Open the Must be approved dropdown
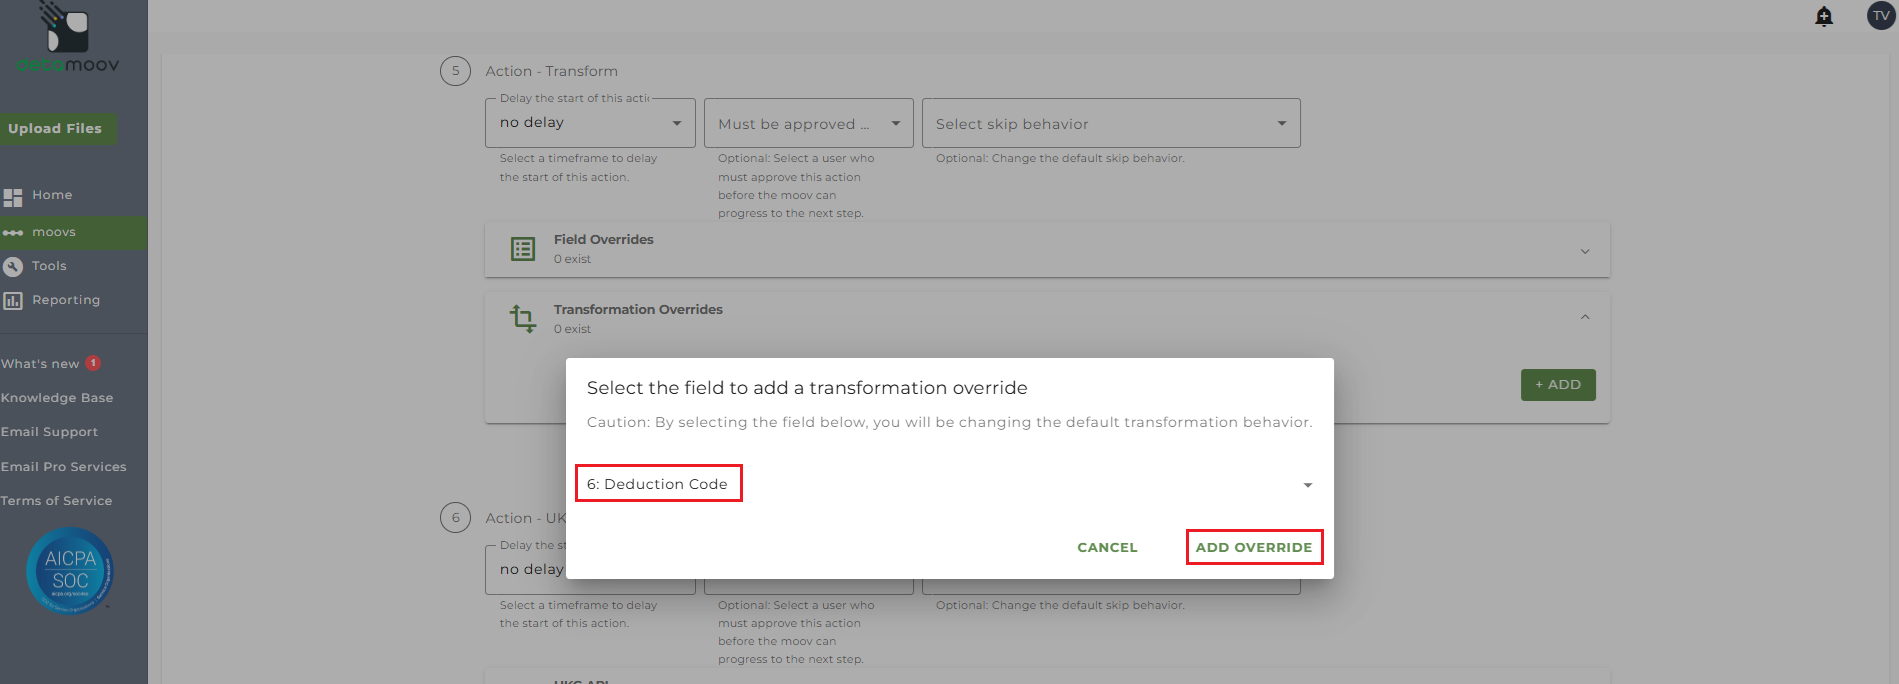This screenshot has width=1899, height=684. (808, 124)
